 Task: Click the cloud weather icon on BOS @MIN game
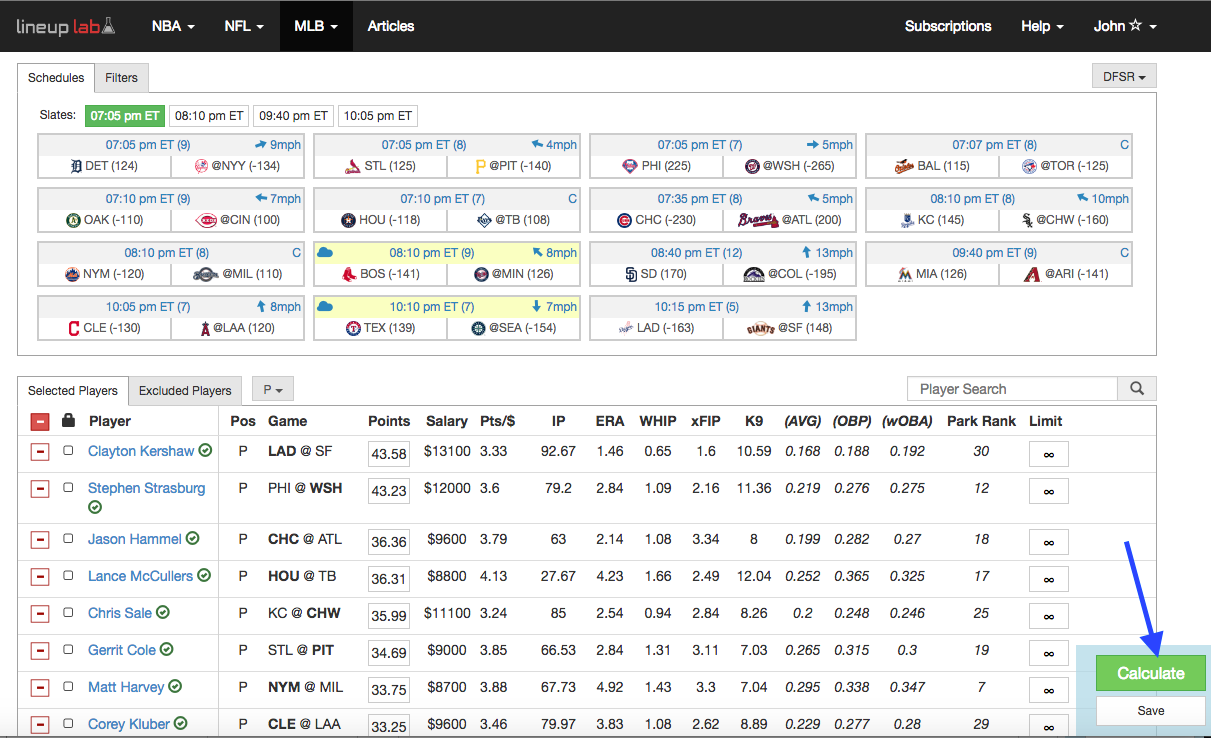pyautogui.click(x=324, y=253)
